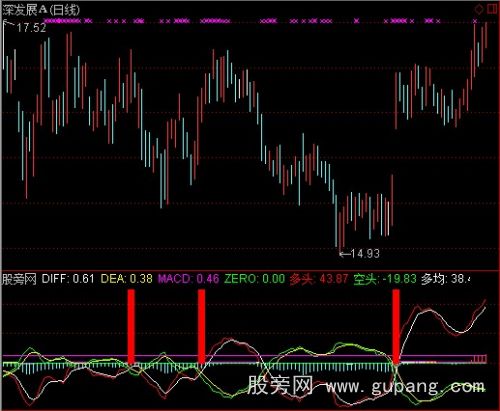Click the second red signal bar in indicator
Image resolution: width=500 pixels, height=411 pixels.
[x=201, y=327]
